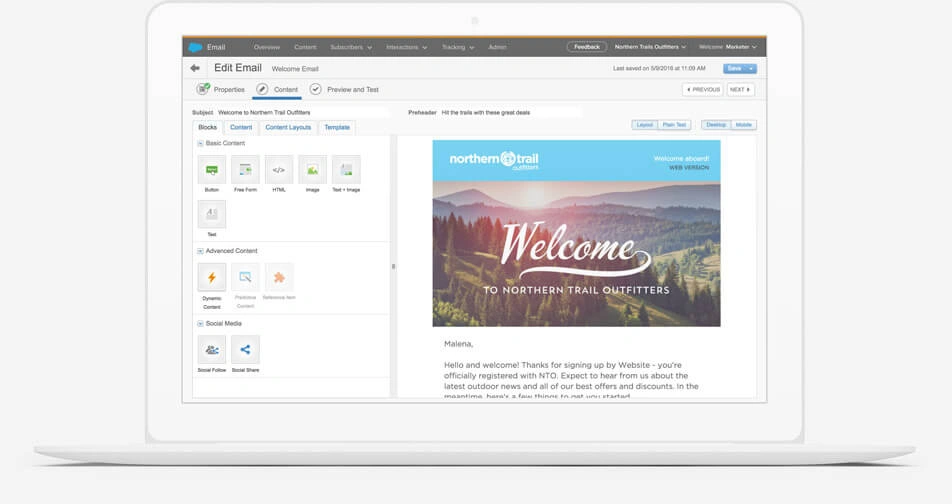Select the Button content block icon
The image size is (952, 504).
(212, 169)
